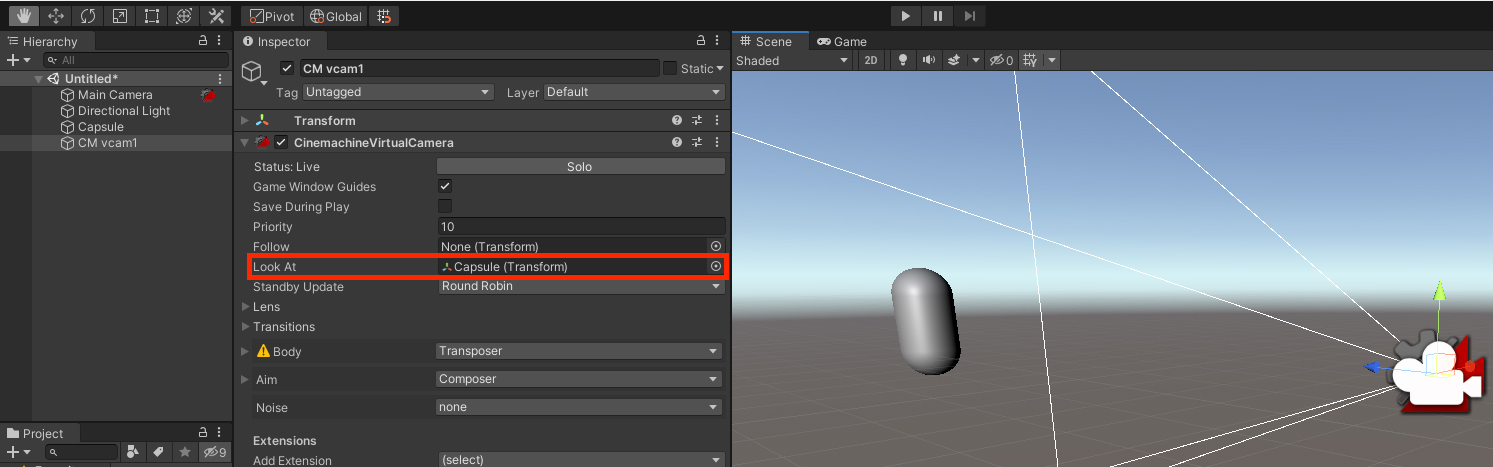Select the Scale tool
The image size is (1493, 467).
click(x=120, y=16)
